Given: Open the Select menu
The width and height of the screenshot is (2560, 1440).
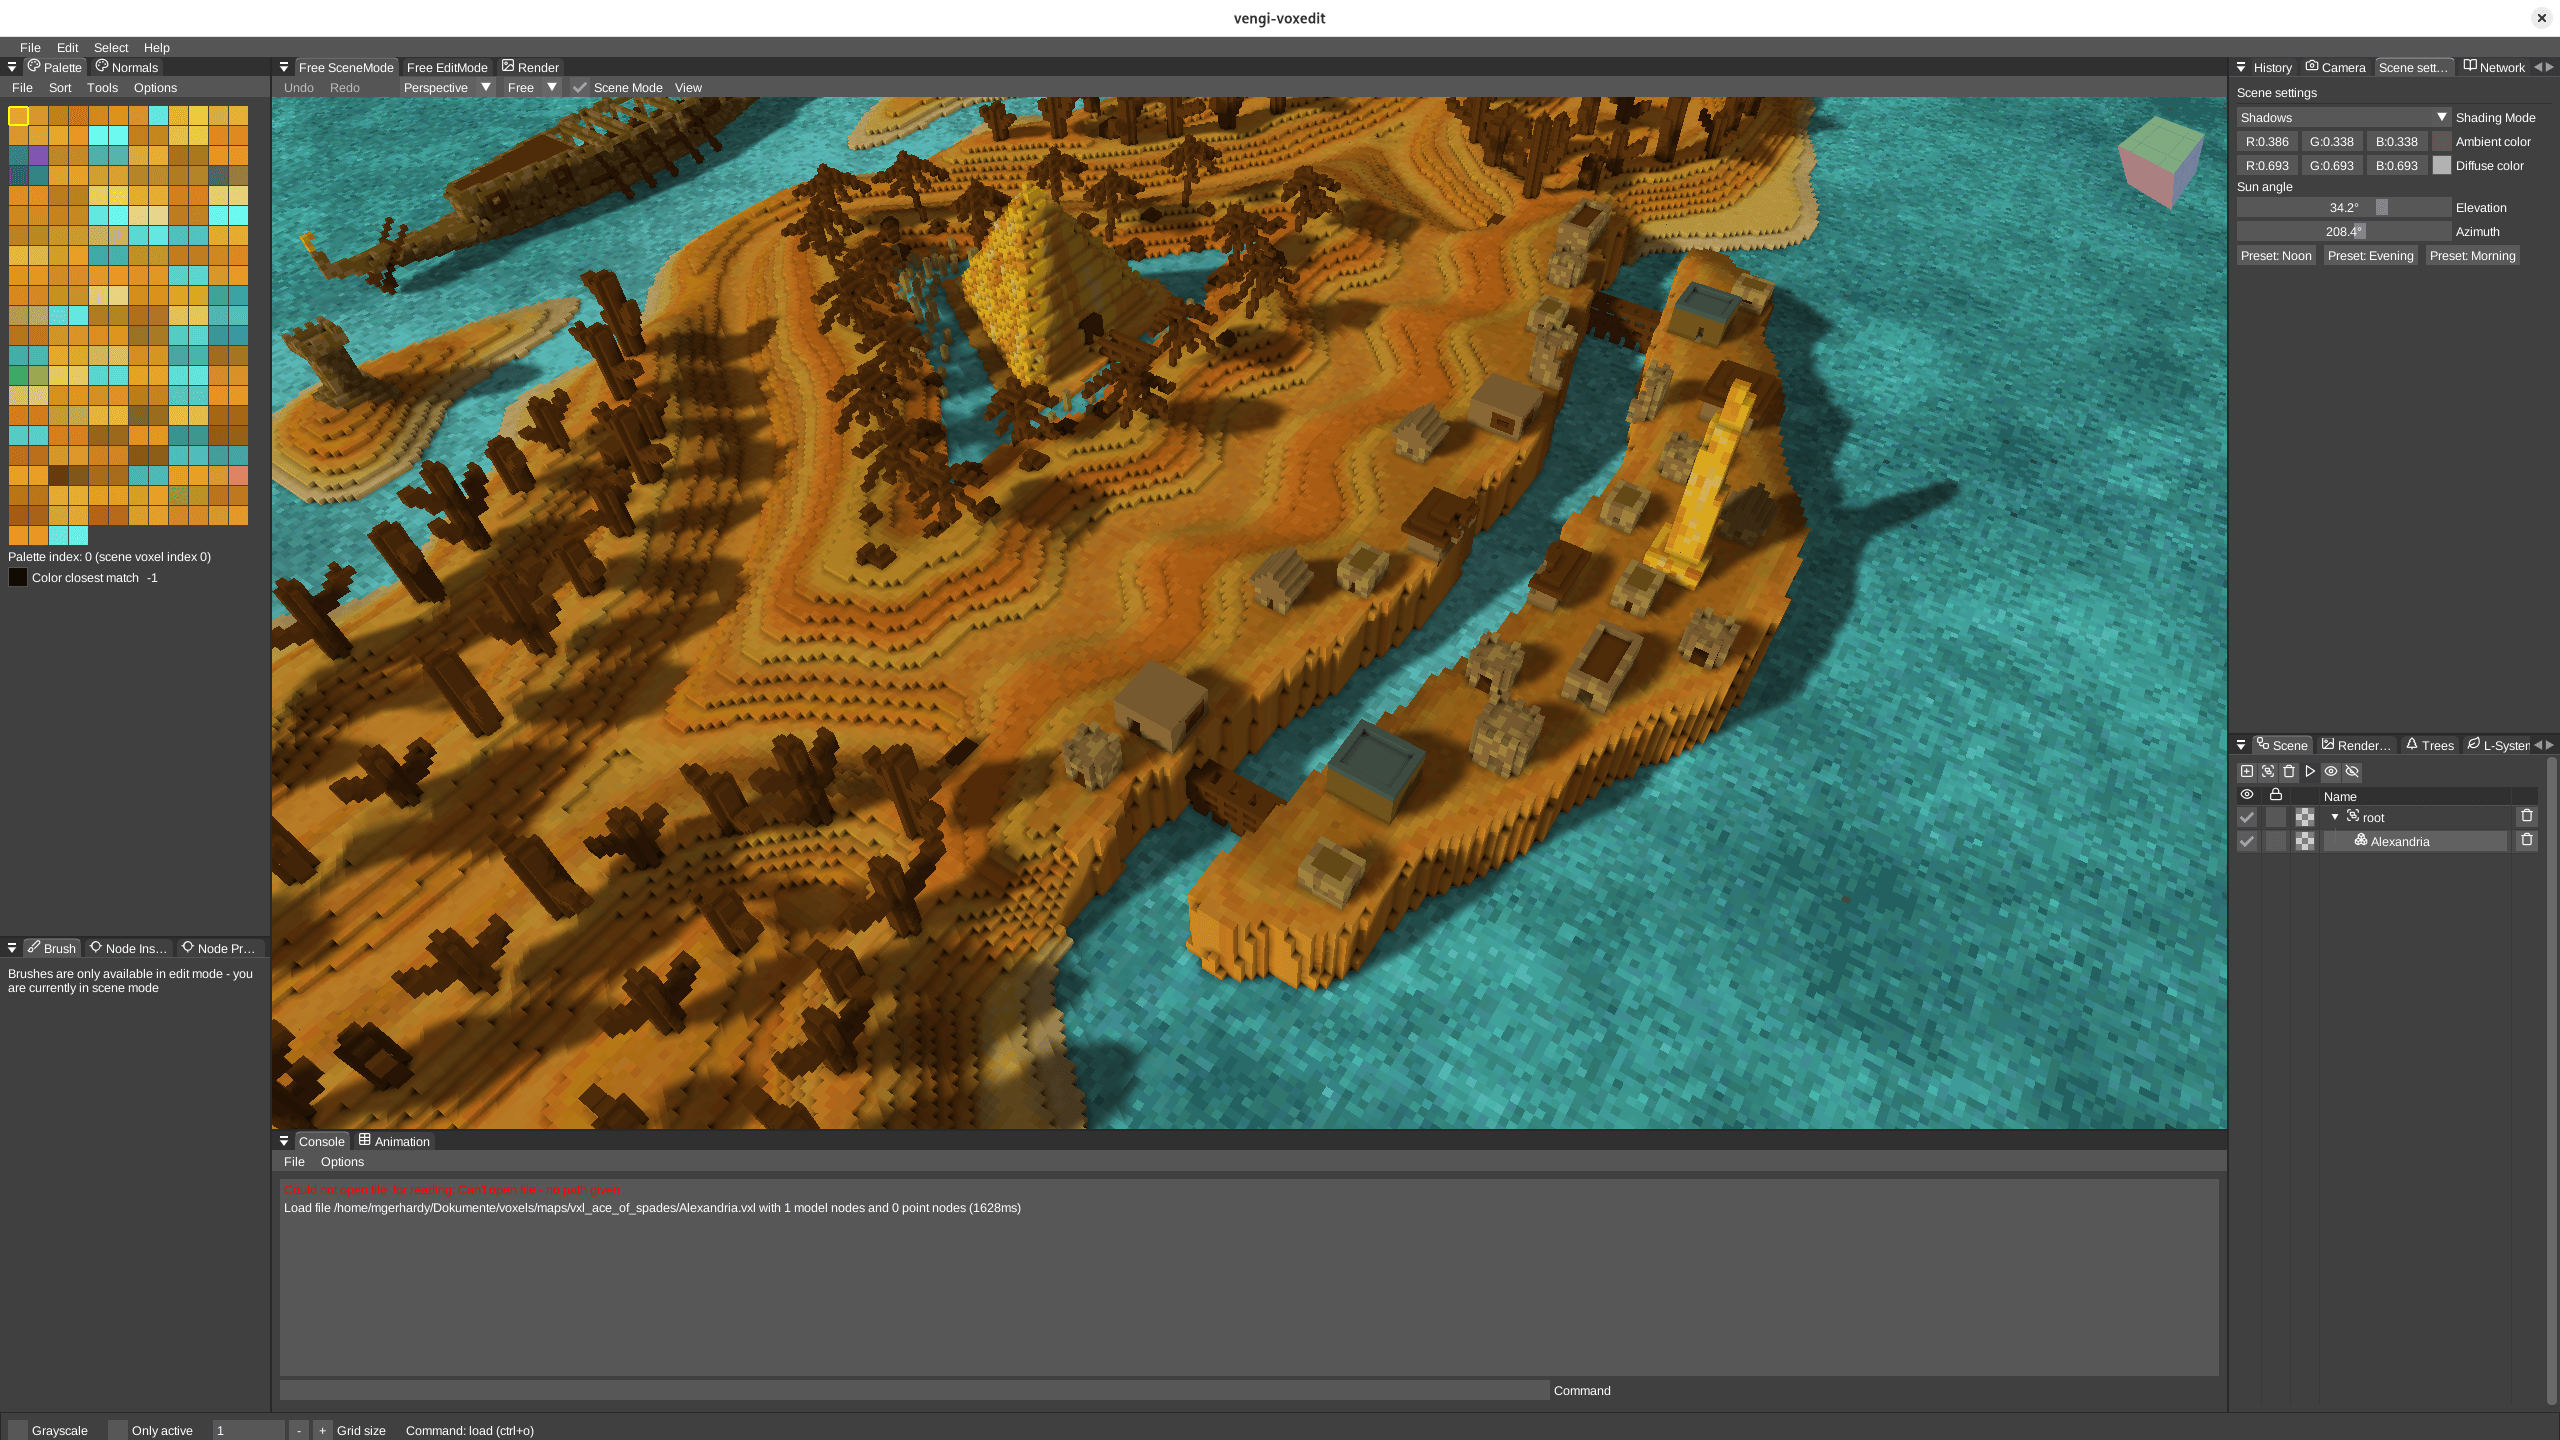Looking at the screenshot, I should [111, 47].
